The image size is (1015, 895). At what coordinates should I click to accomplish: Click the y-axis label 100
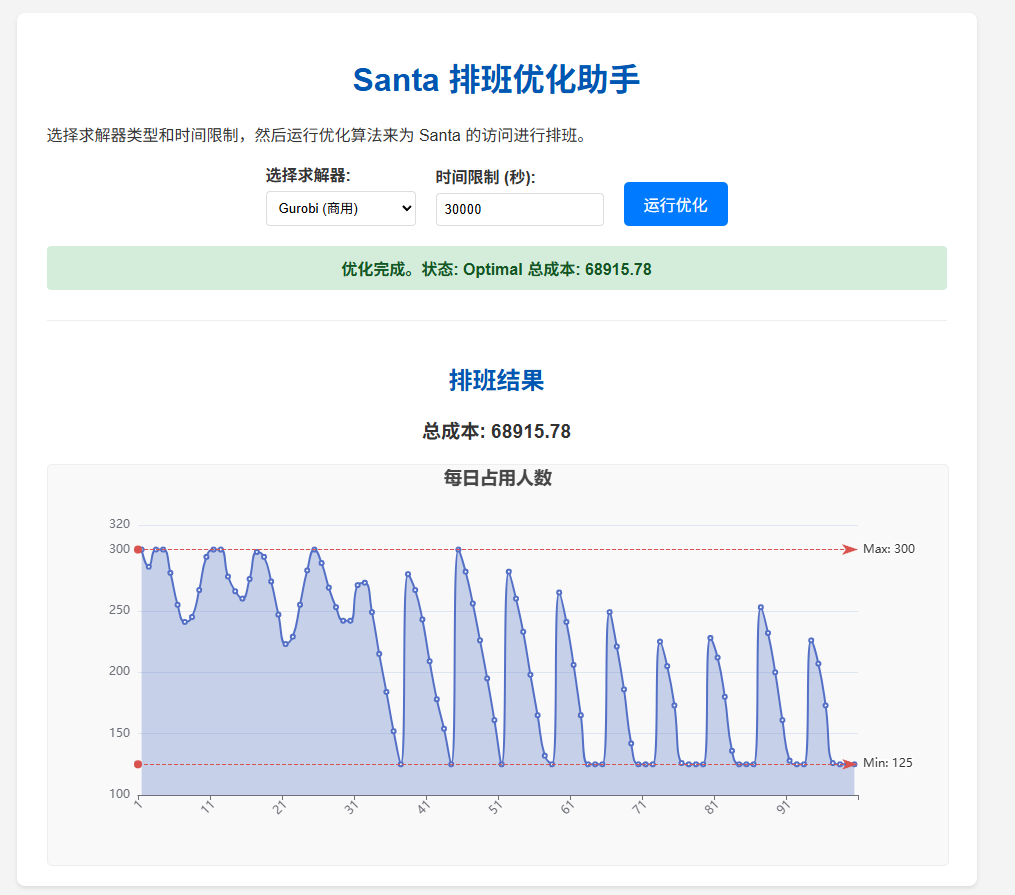119,793
